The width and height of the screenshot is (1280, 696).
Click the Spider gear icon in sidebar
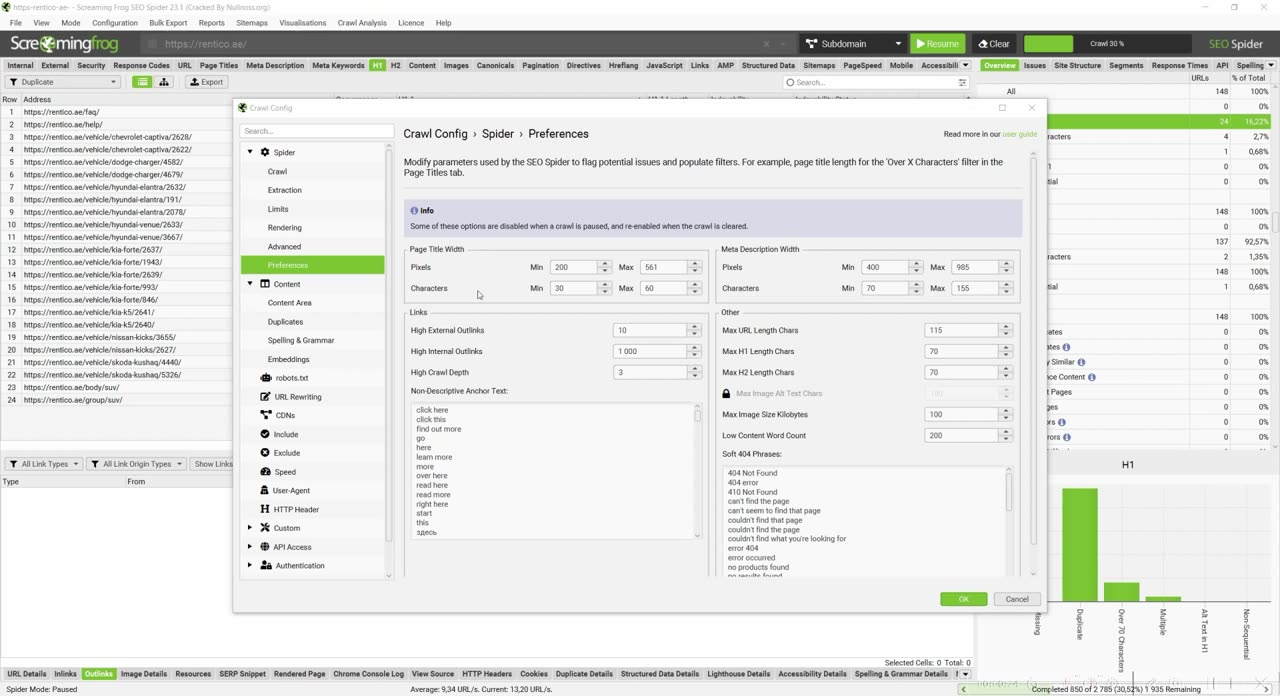point(265,152)
